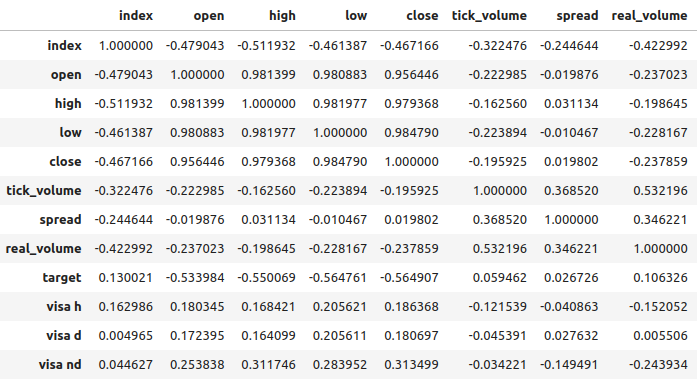
Task: Click 1.000000 in the spread row
Action: click(x=571, y=220)
